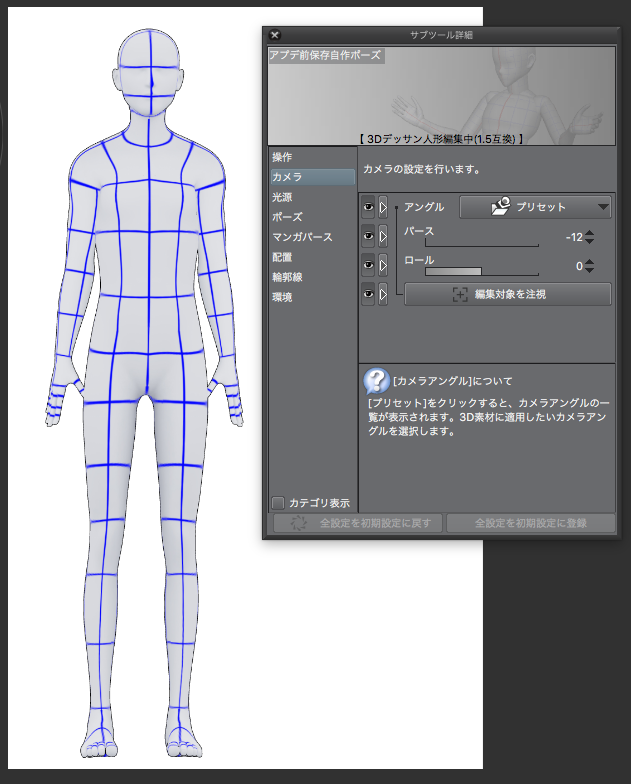Increase ロール value with up arrow

(x=590, y=262)
